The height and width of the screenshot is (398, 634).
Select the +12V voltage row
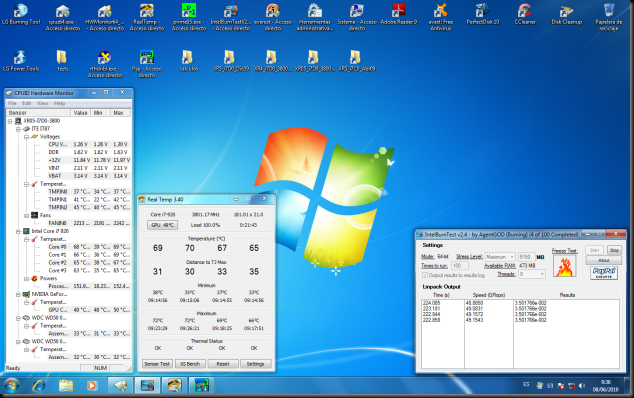(89, 160)
